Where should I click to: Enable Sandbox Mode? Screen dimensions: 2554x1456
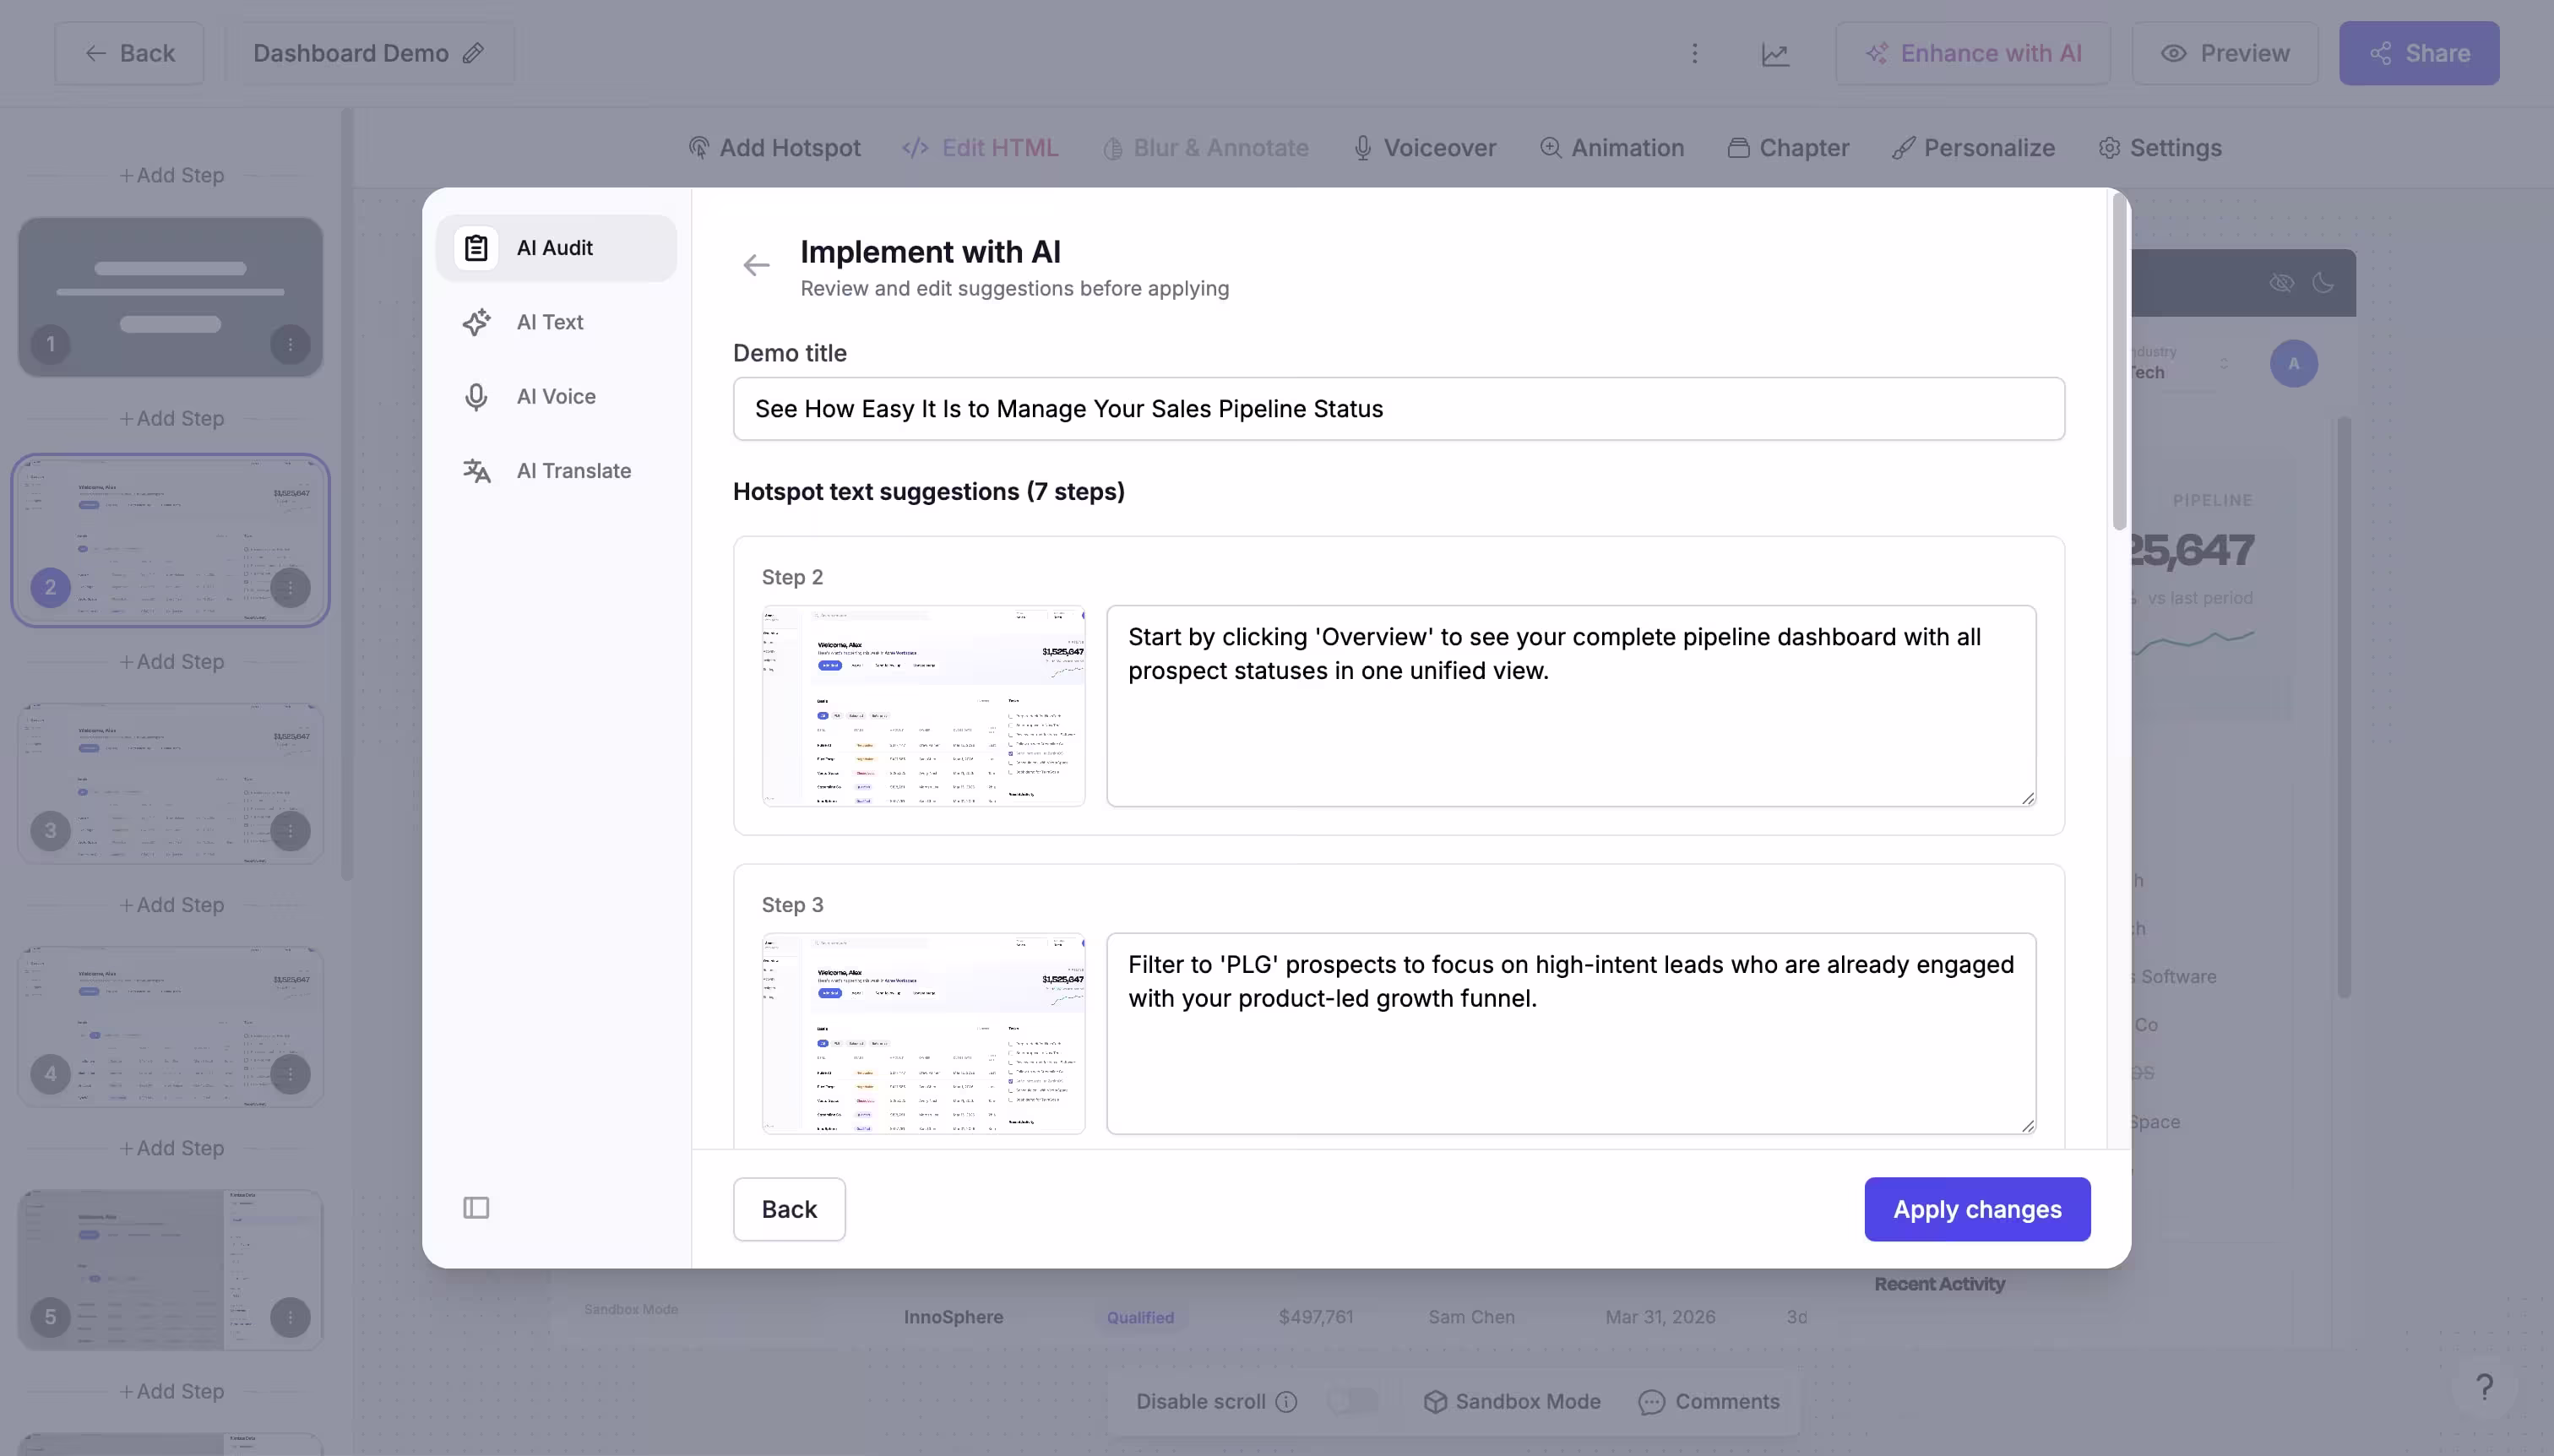coord(1511,1402)
